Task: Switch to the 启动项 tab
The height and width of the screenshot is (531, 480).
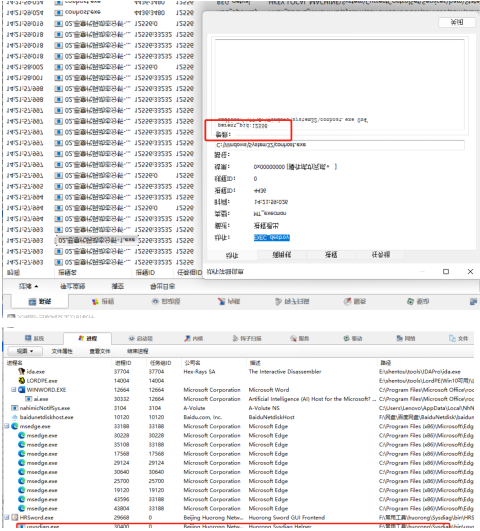Action: pos(141,338)
